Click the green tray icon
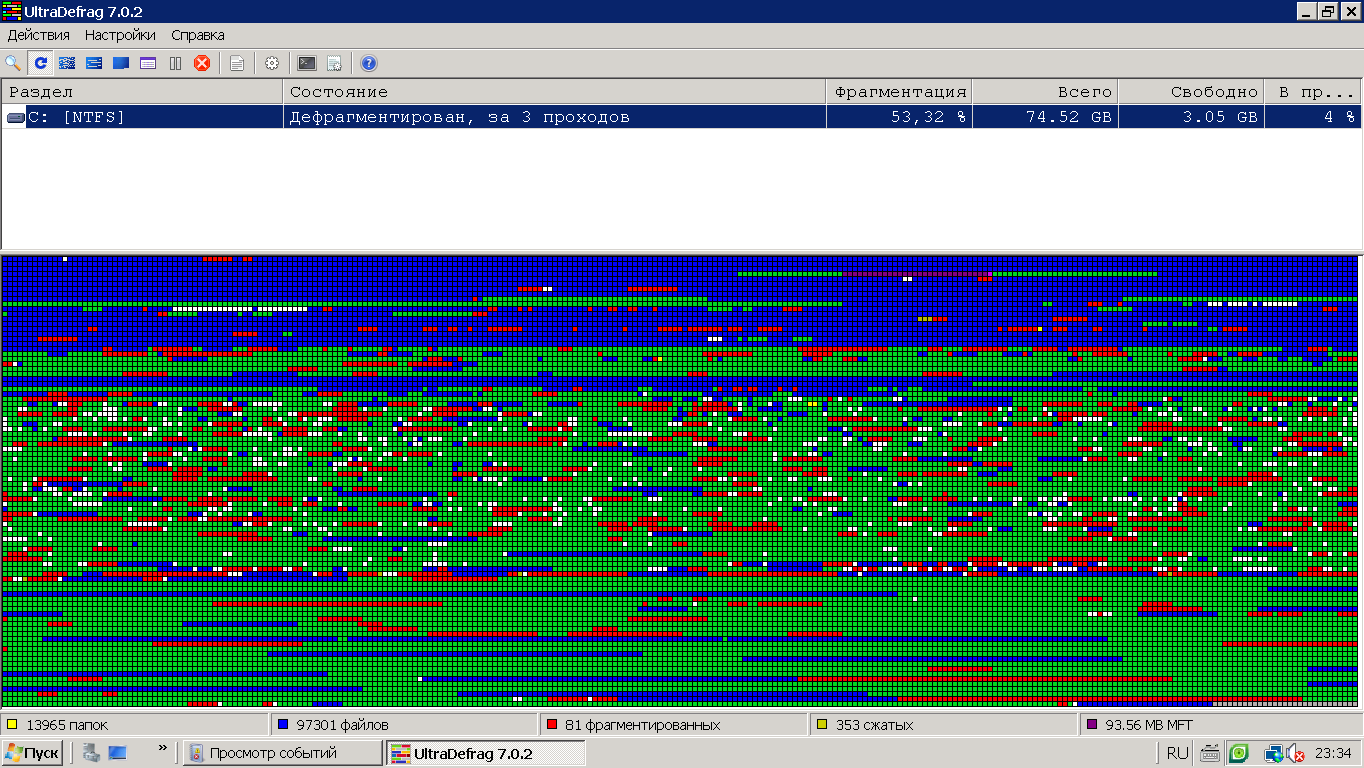 coord(1239,753)
